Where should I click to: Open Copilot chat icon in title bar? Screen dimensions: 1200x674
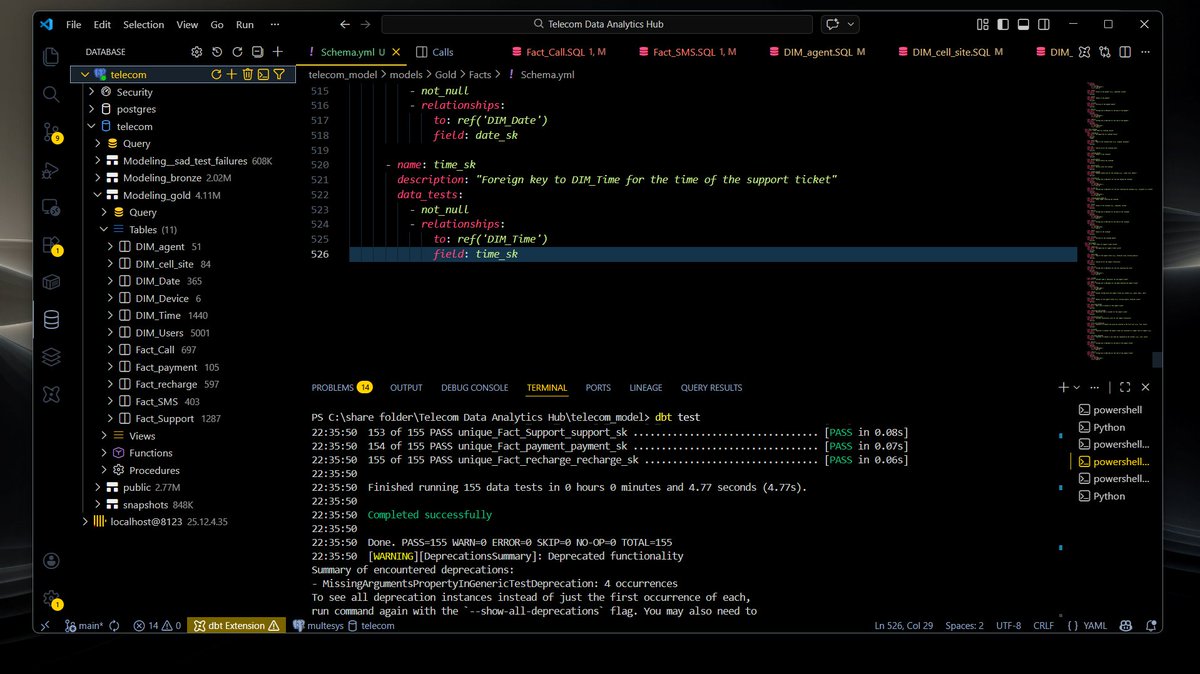[832, 24]
